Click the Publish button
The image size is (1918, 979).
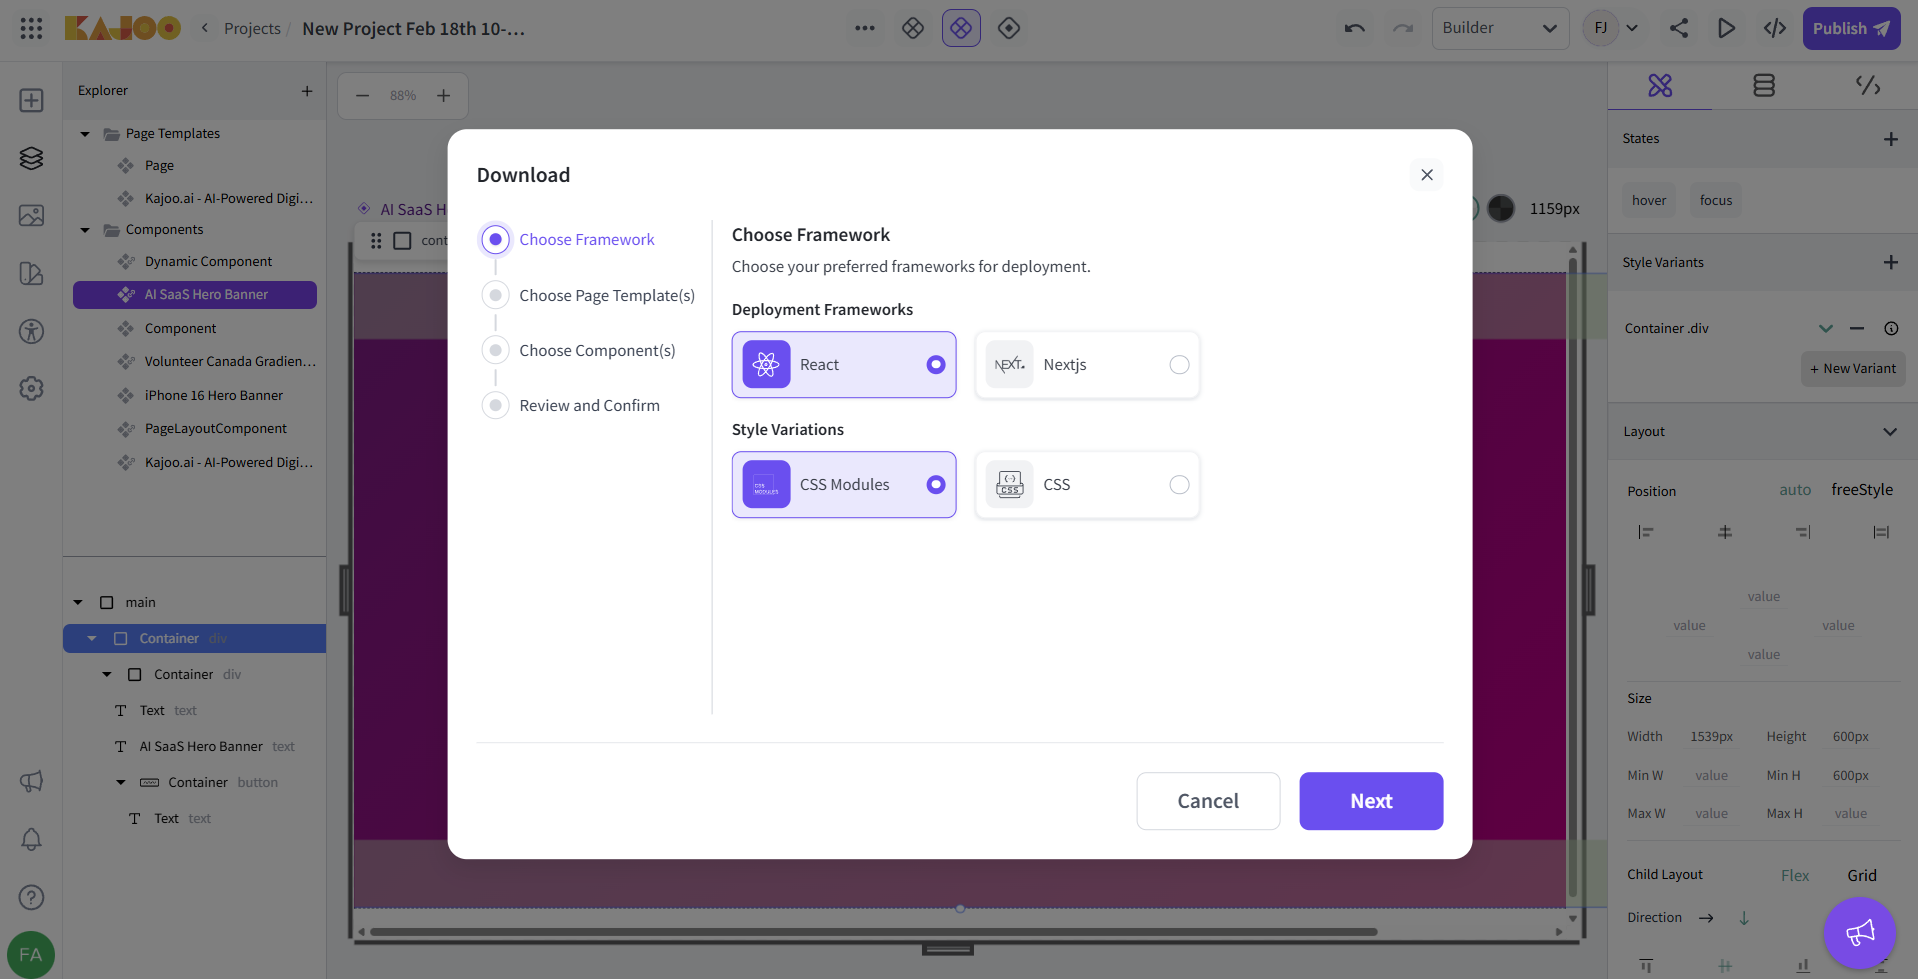pyautogui.click(x=1851, y=28)
